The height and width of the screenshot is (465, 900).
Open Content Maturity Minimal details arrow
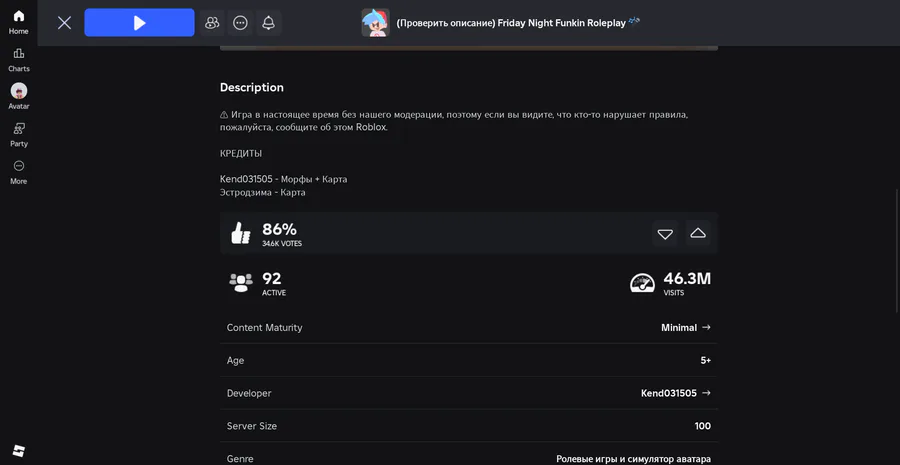click(706, 327)
